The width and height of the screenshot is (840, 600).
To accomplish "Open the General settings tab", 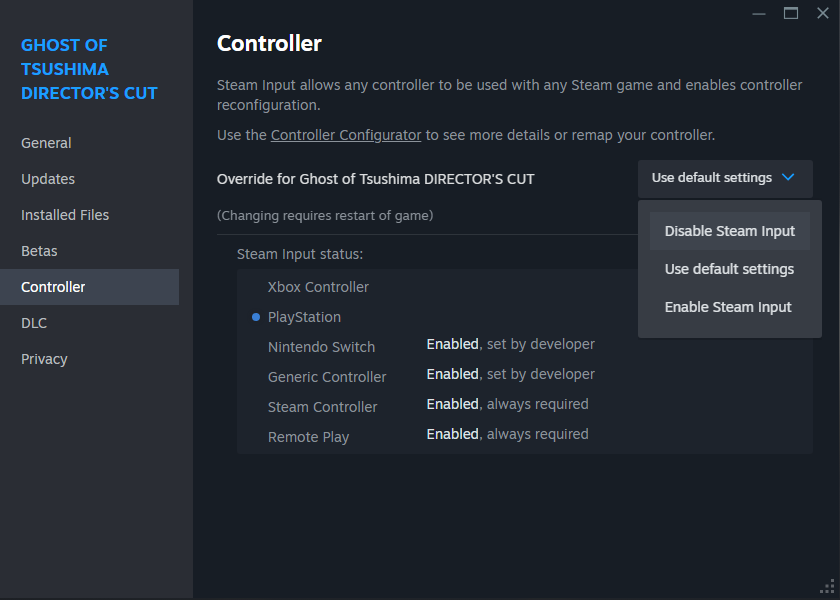I will [x=46, y=143].
